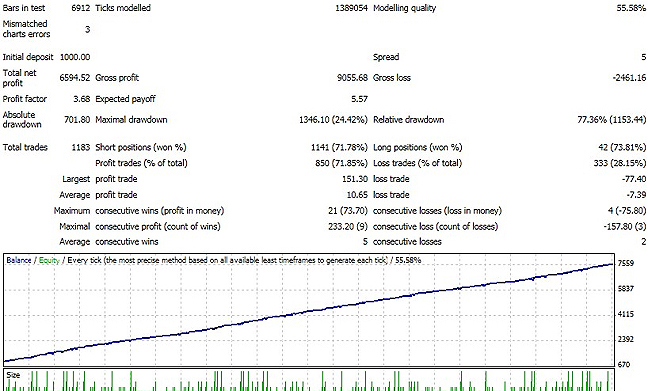Click the Expected payoff value 5.57
Image resolution: width=648 pixels, height=391 pixels.
(x=359, y=99)
